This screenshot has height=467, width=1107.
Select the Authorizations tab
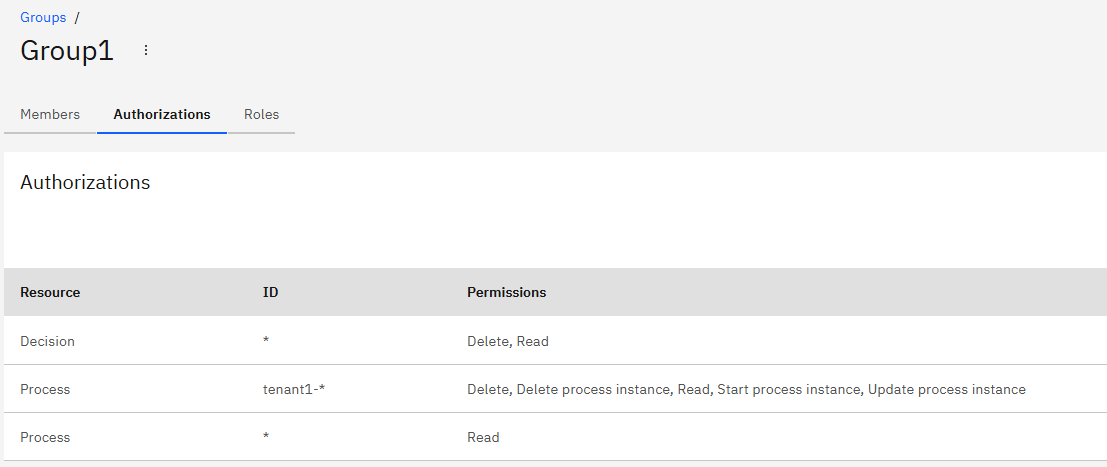[162, 115]
